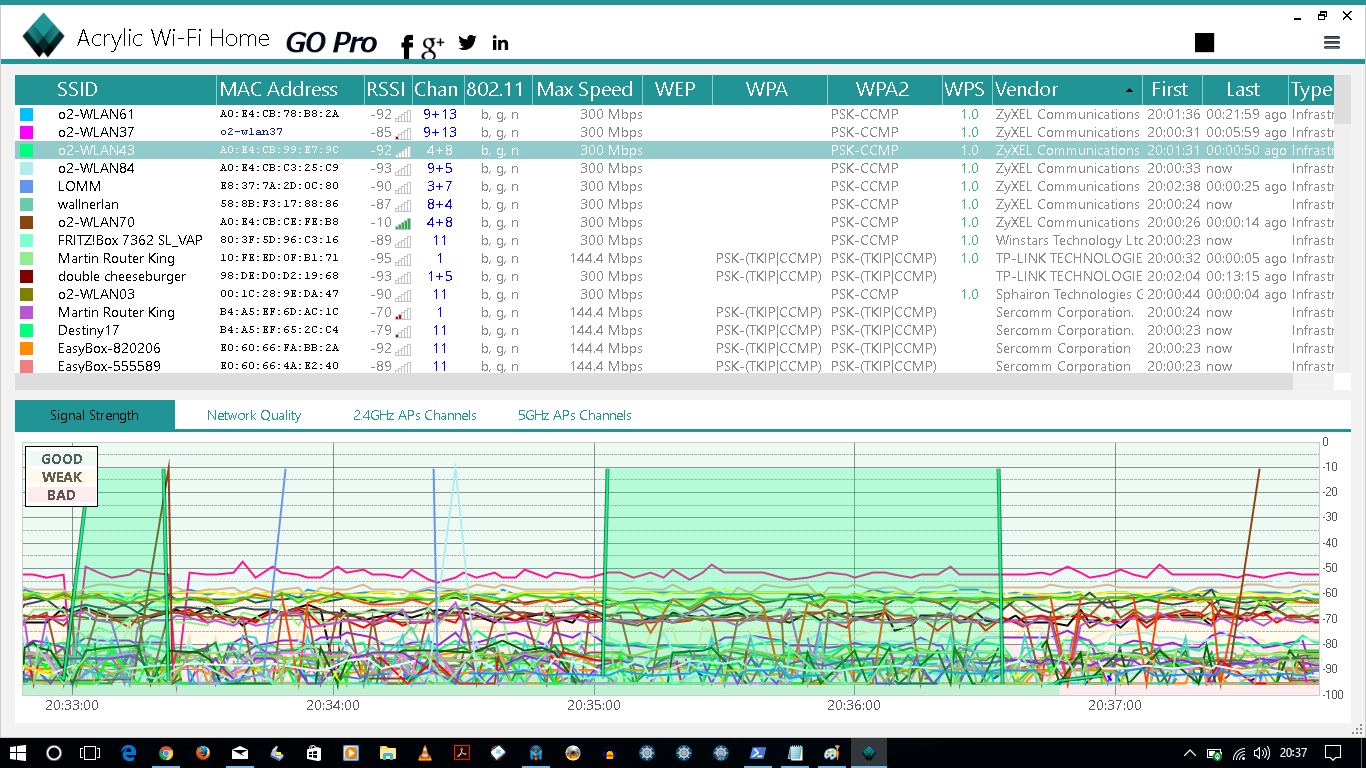Open the Facebook page link icon
This screenshot has height=768, width=1366.
click(x=407, y=45)
